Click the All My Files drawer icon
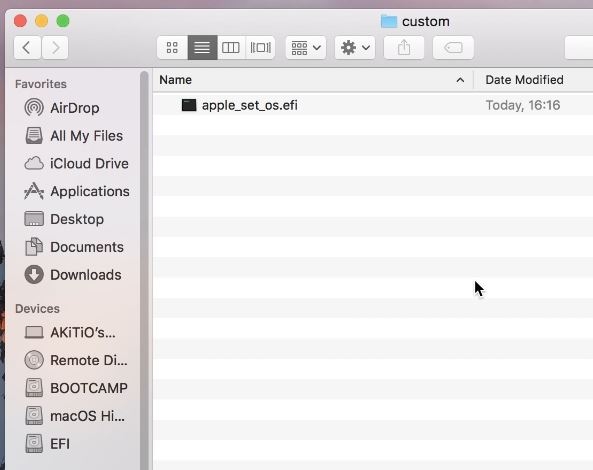 34,135
